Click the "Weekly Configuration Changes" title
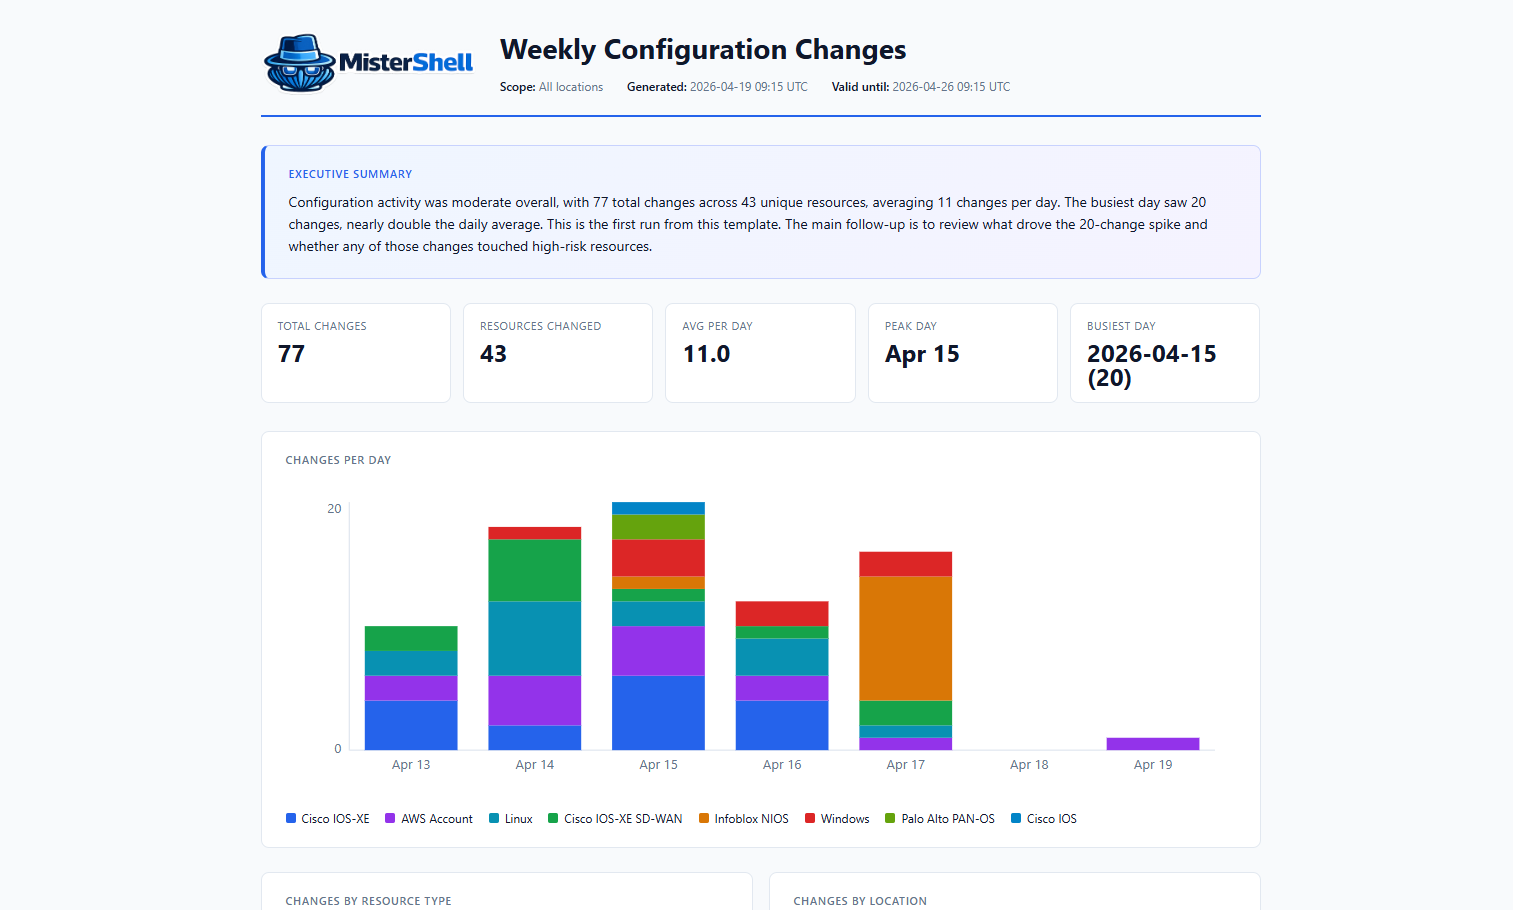The height and width of the screenshot is (910, 1513). click(x=703, y=50)
